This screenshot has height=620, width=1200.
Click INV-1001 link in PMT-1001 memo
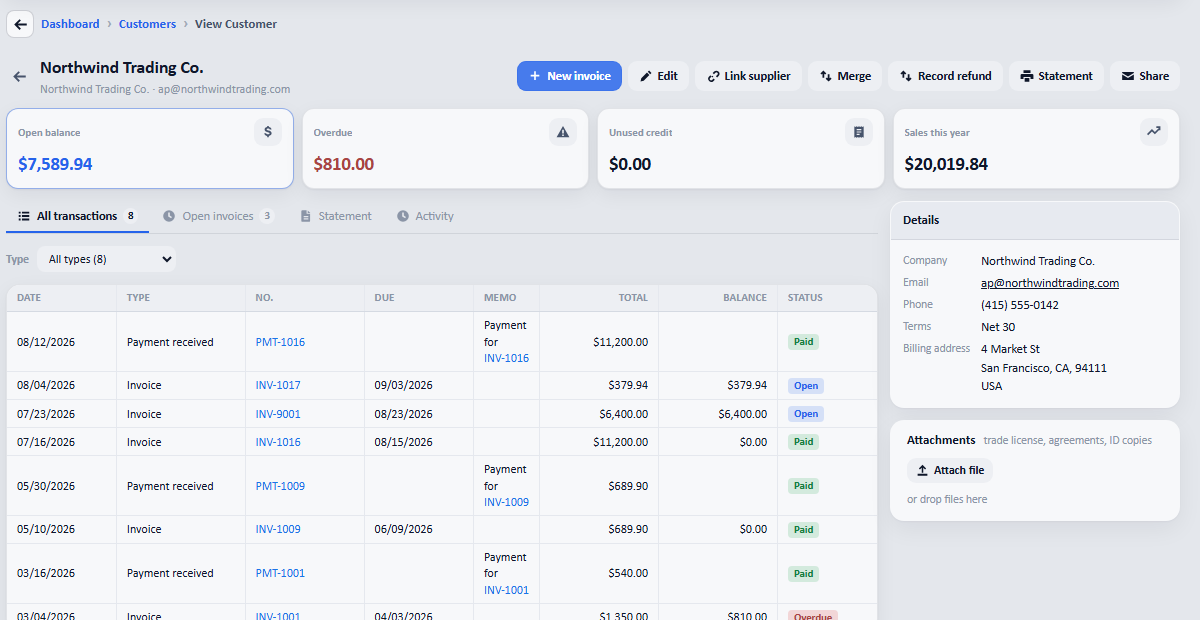point(506,590)
